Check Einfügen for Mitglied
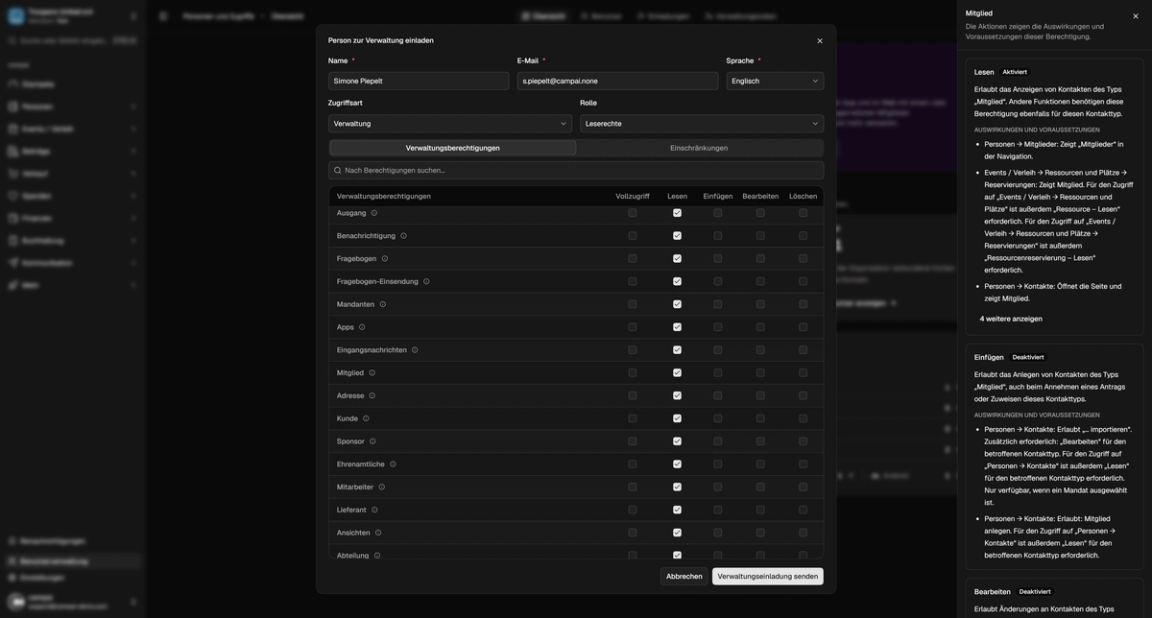1152x618 pixels. point(718,373)
